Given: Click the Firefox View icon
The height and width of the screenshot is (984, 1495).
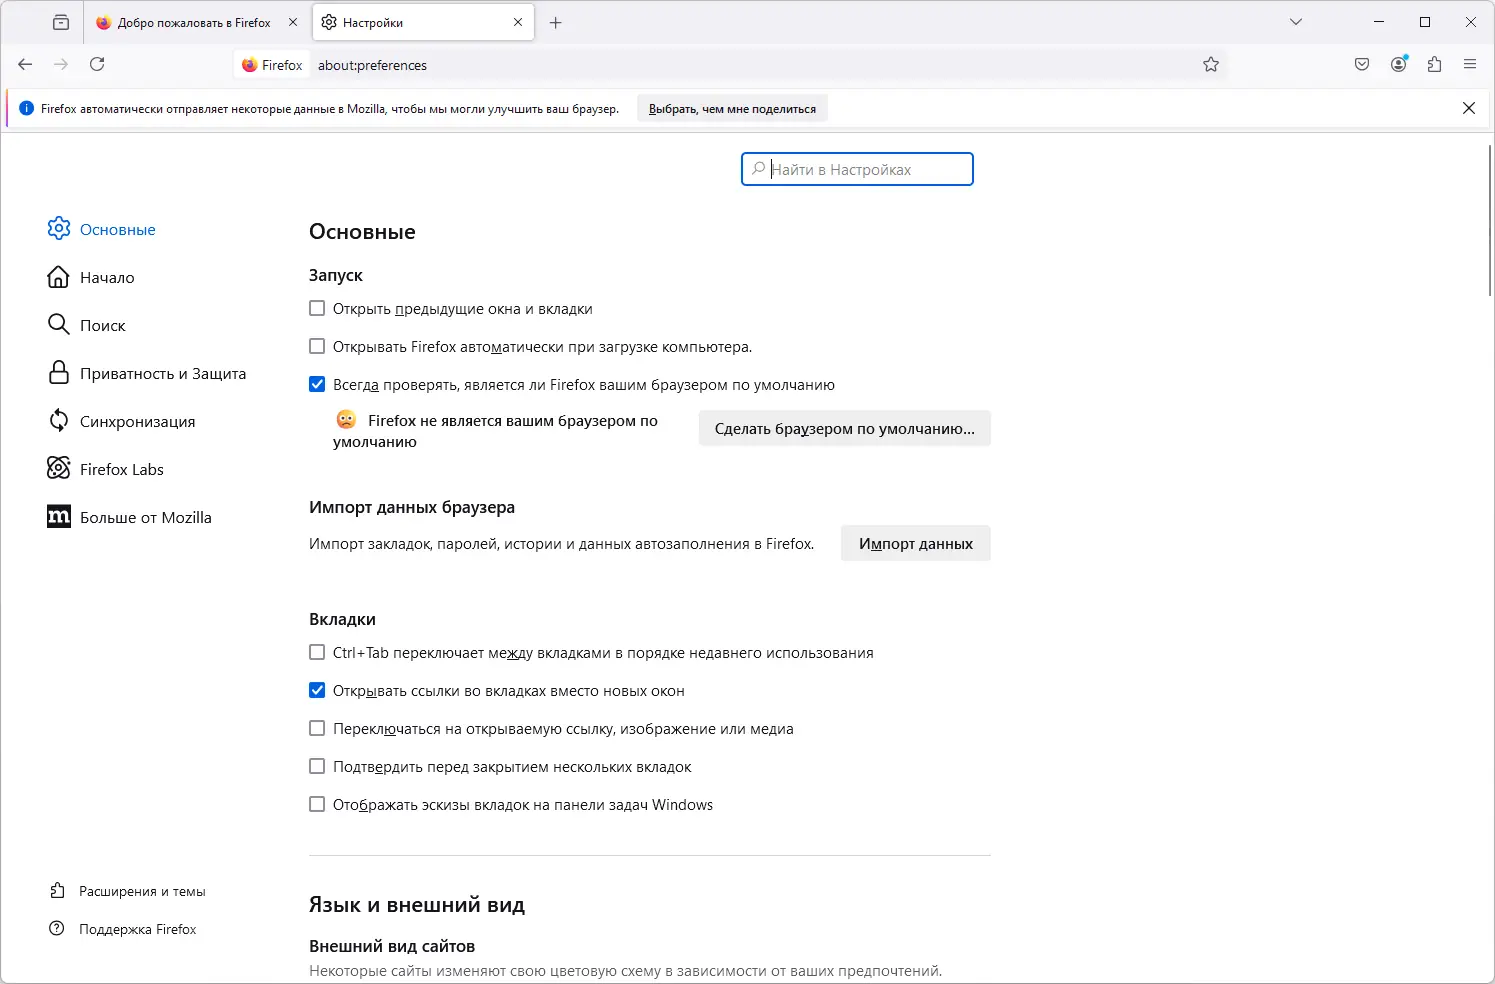Looking at the screenshot, I should point(61,22).
